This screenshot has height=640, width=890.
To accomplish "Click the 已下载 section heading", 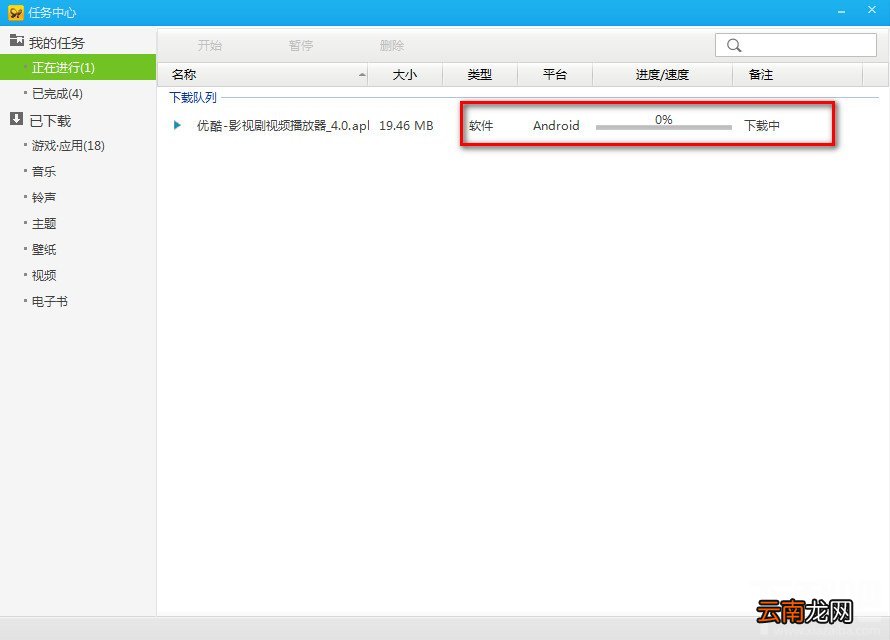I will coord(51,121).
